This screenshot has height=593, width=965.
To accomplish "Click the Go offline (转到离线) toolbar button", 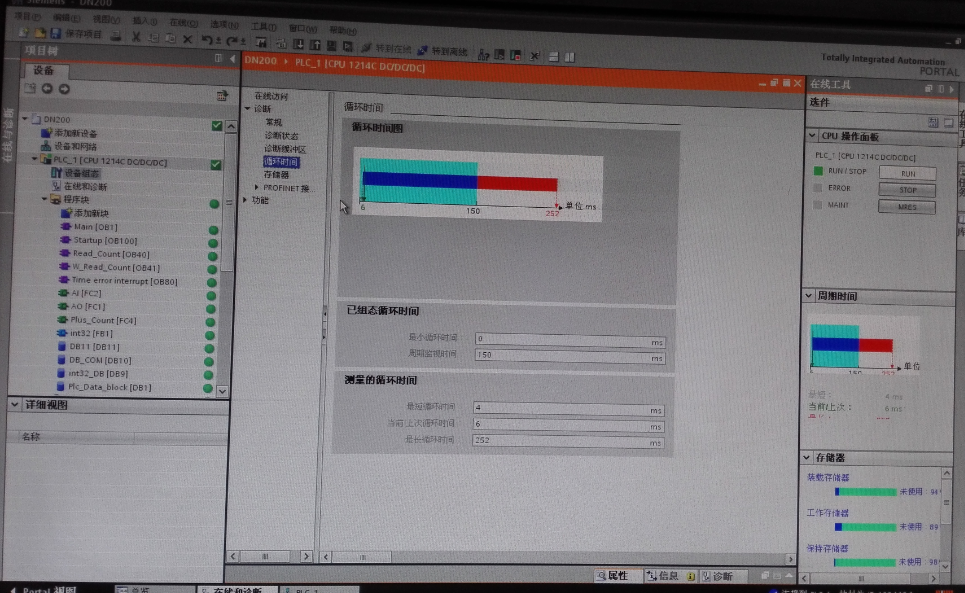I will (x=442, y=50).
